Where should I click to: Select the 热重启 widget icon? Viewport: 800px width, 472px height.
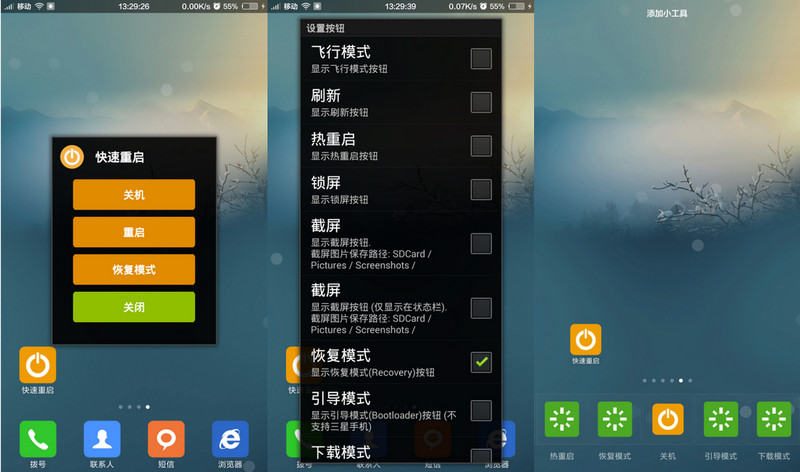[x=562, y=419]
